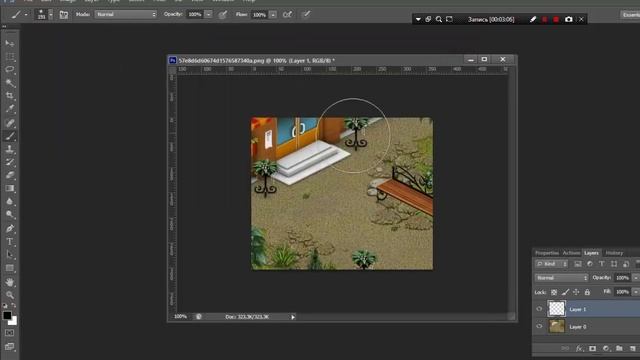Open the recorder bar dropdown arrow

[418, 19]
